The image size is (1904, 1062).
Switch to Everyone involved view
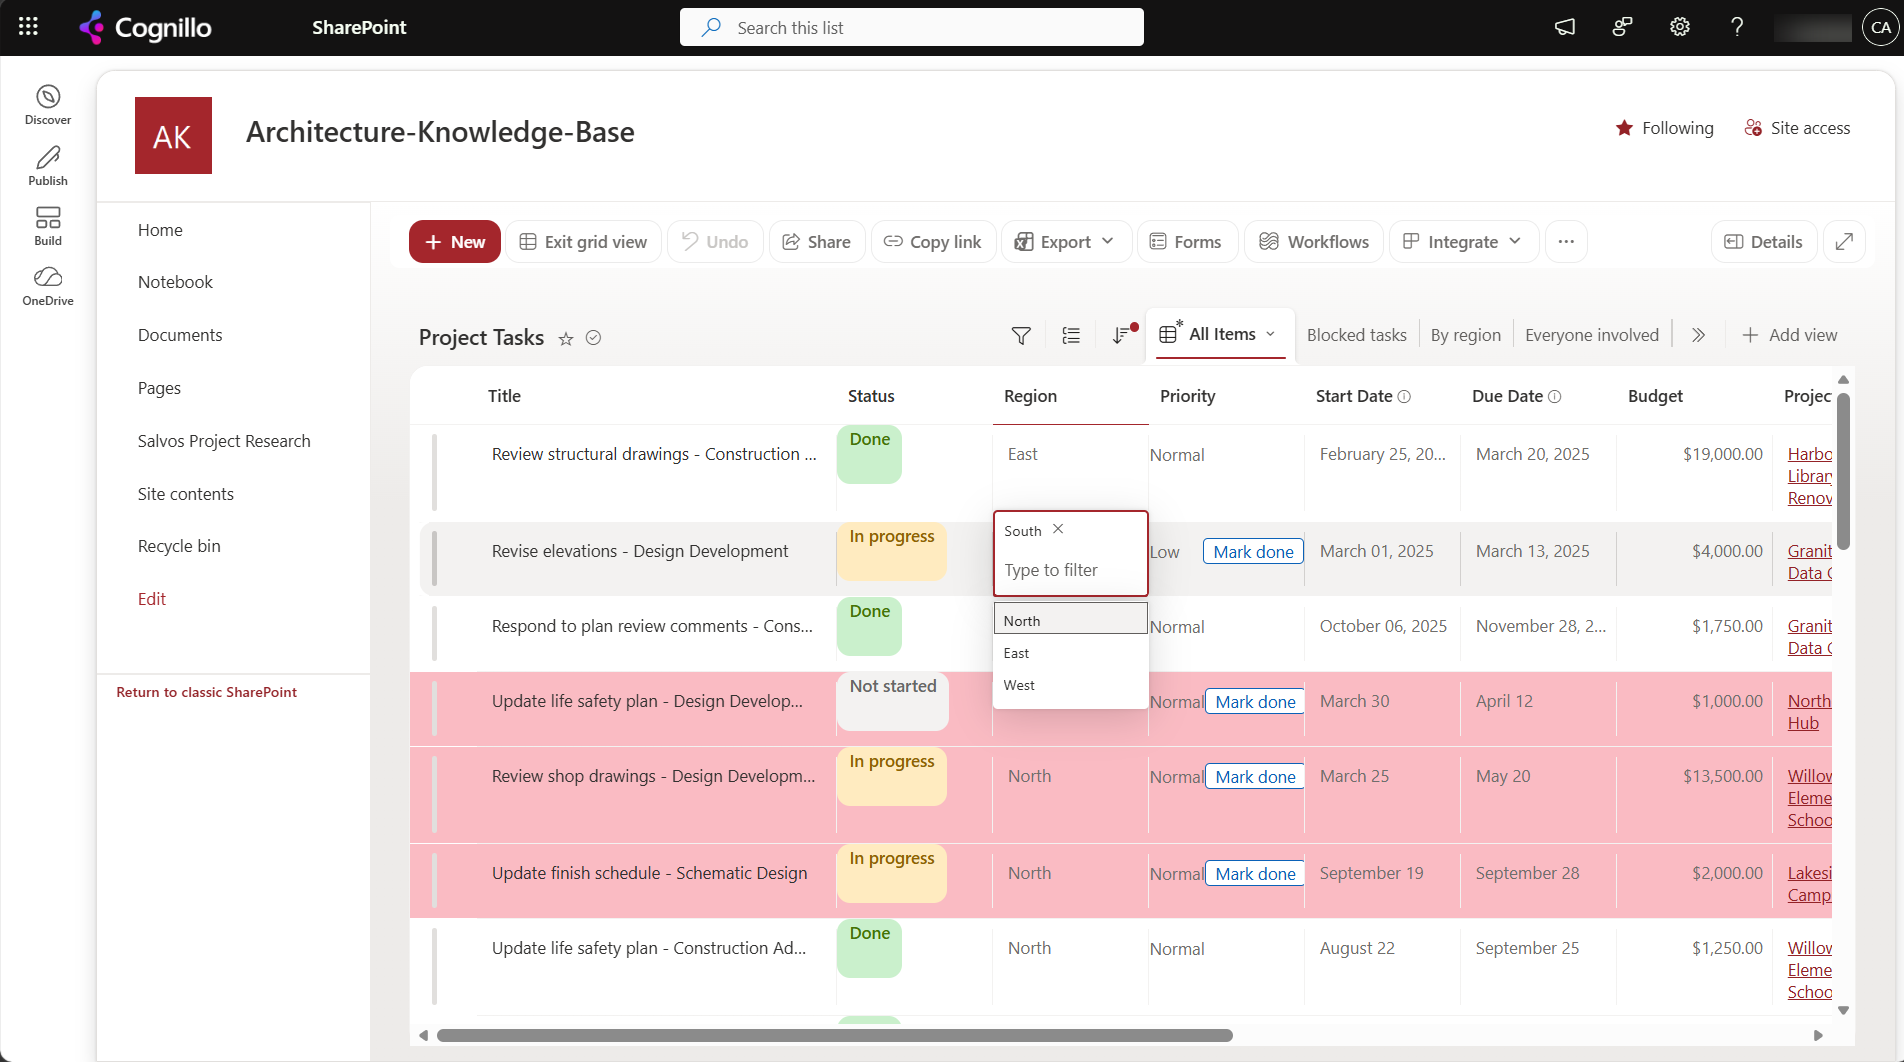click(1591, 335)
